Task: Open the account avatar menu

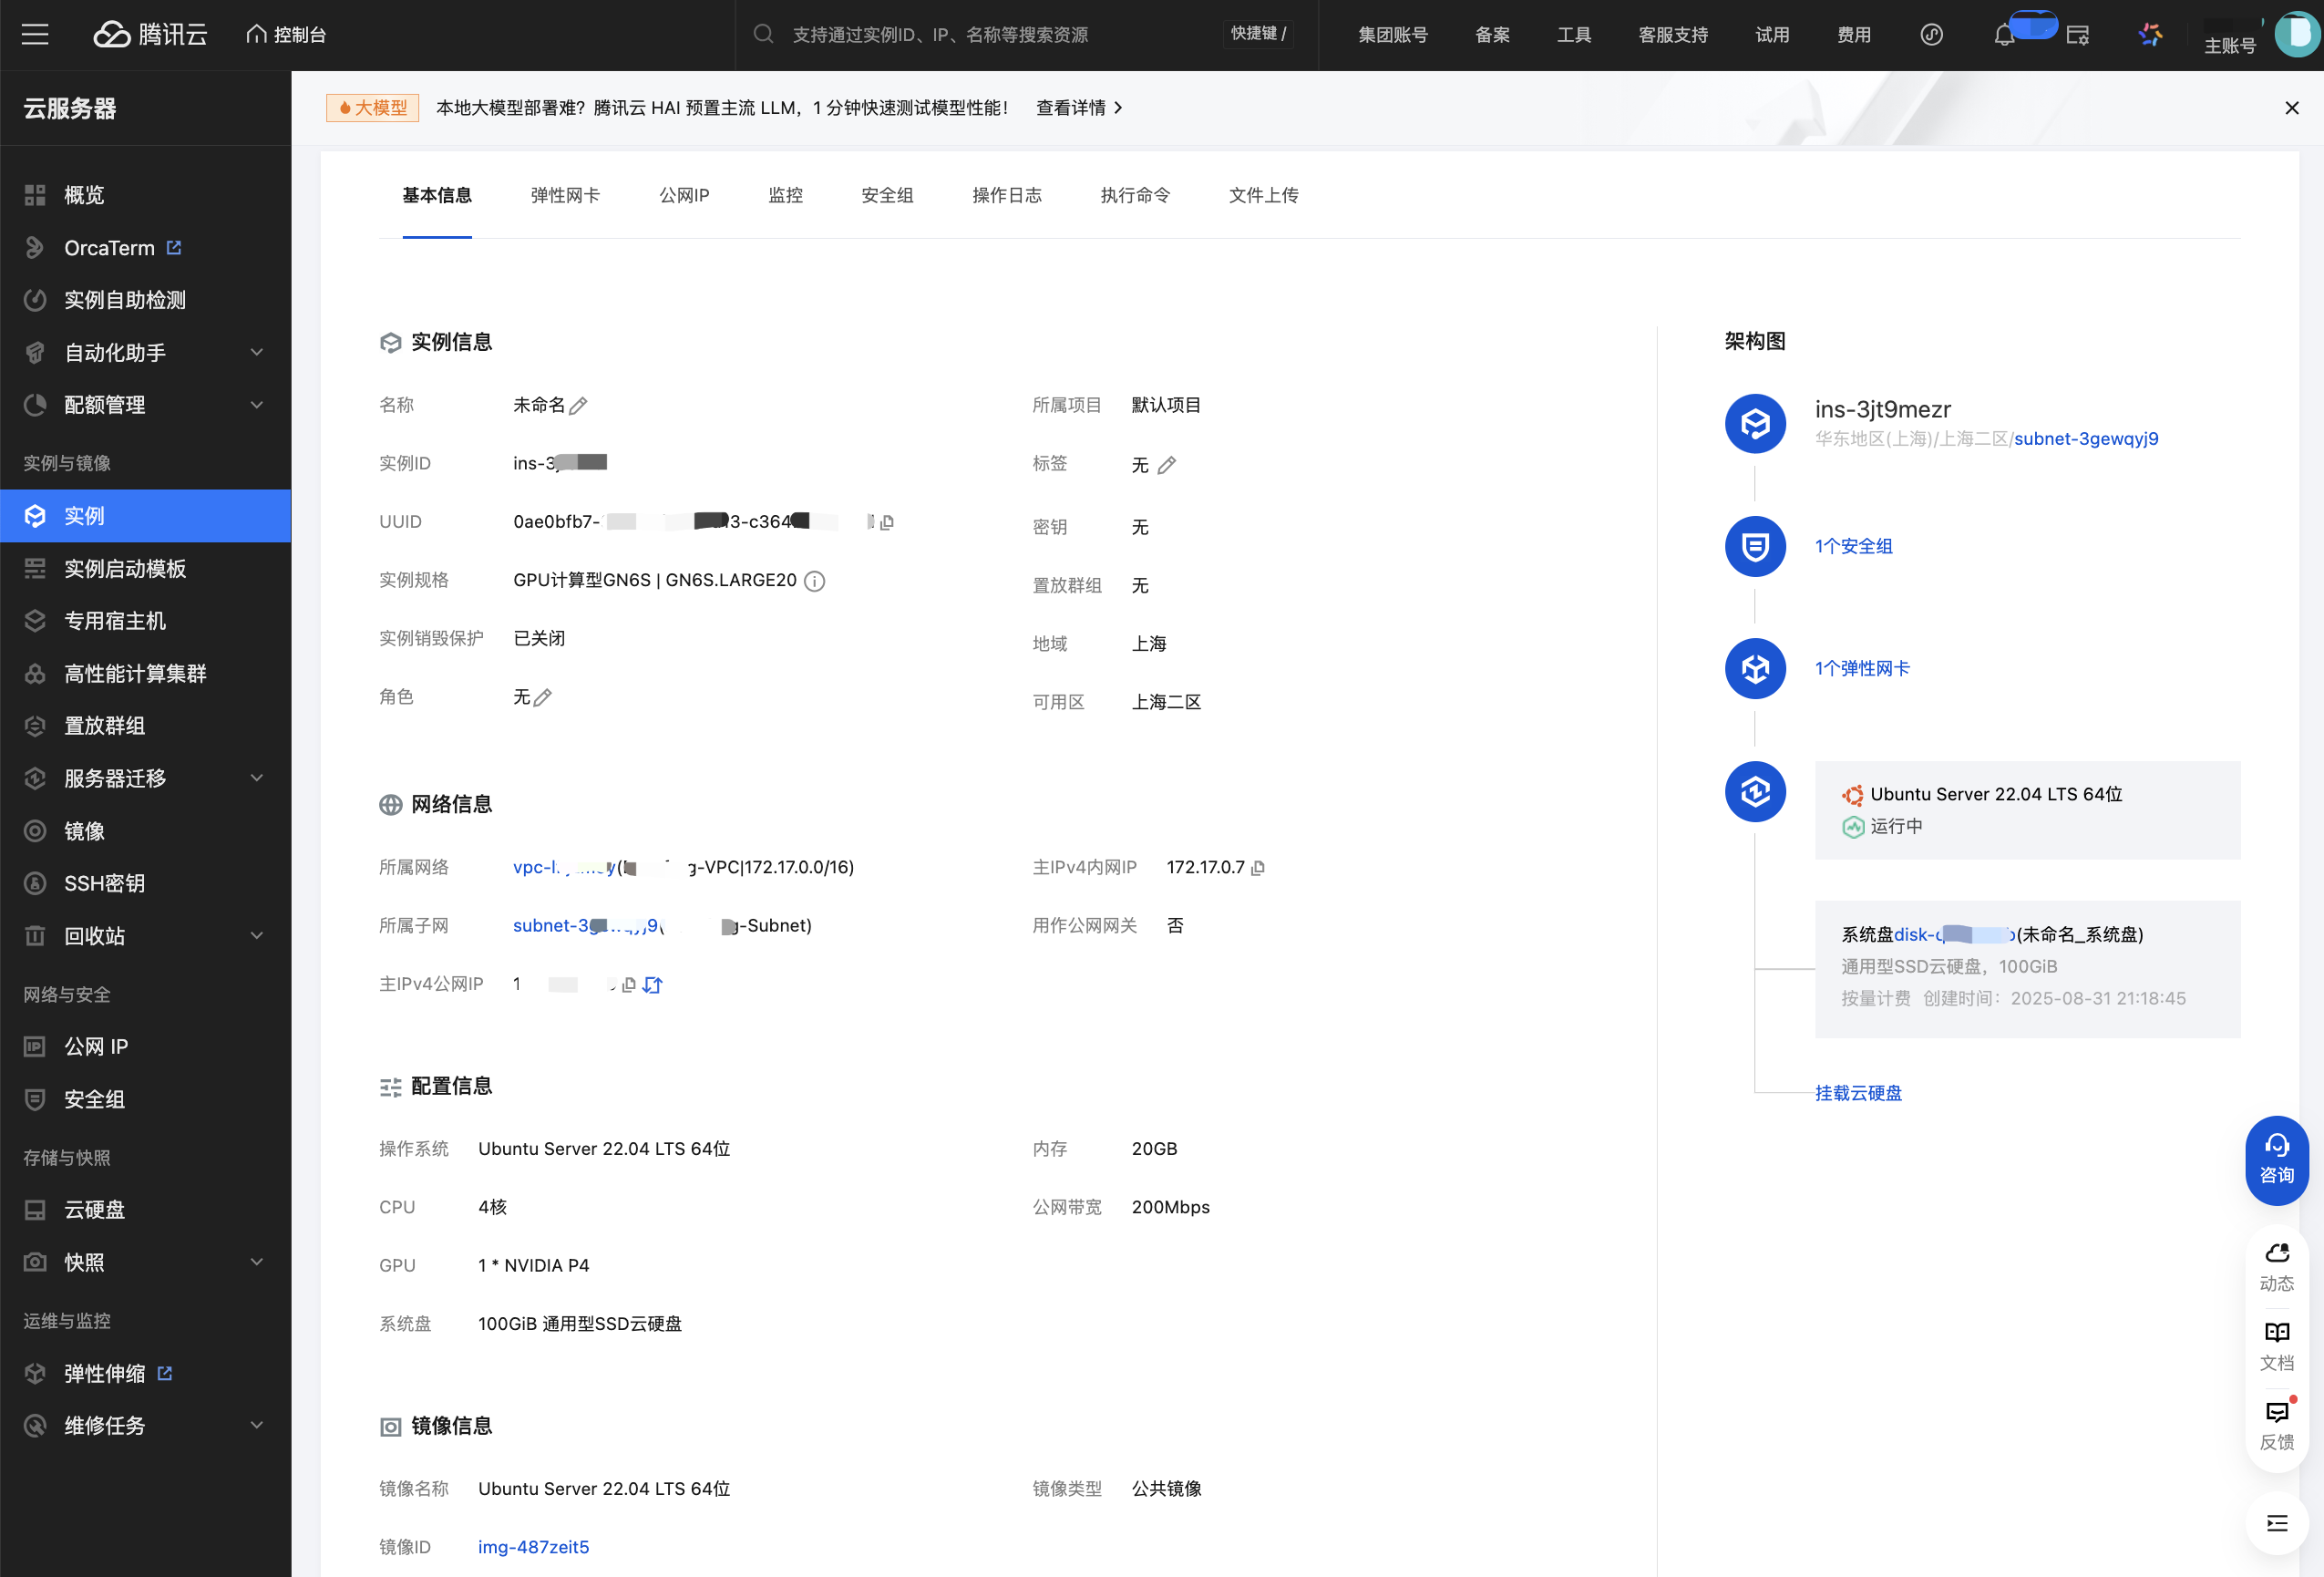Action: tap(2297, 35)
